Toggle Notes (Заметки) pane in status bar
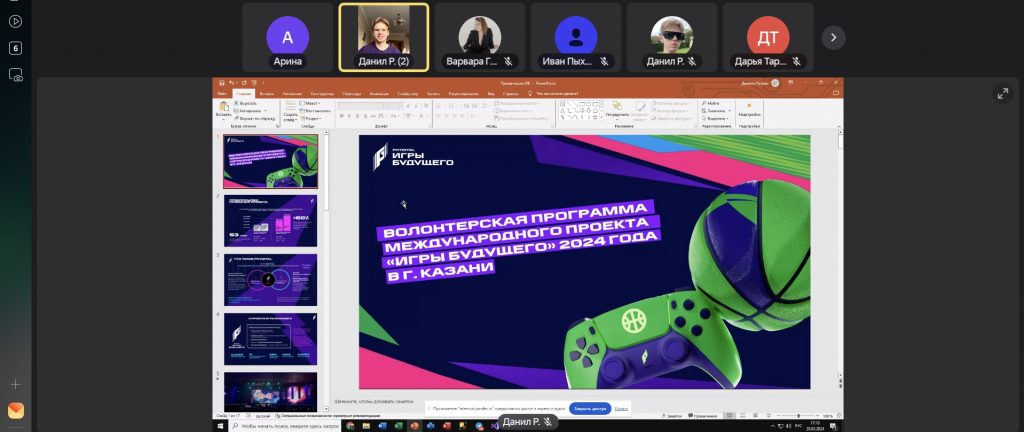 pyautogui.click(x=672, y=416)
